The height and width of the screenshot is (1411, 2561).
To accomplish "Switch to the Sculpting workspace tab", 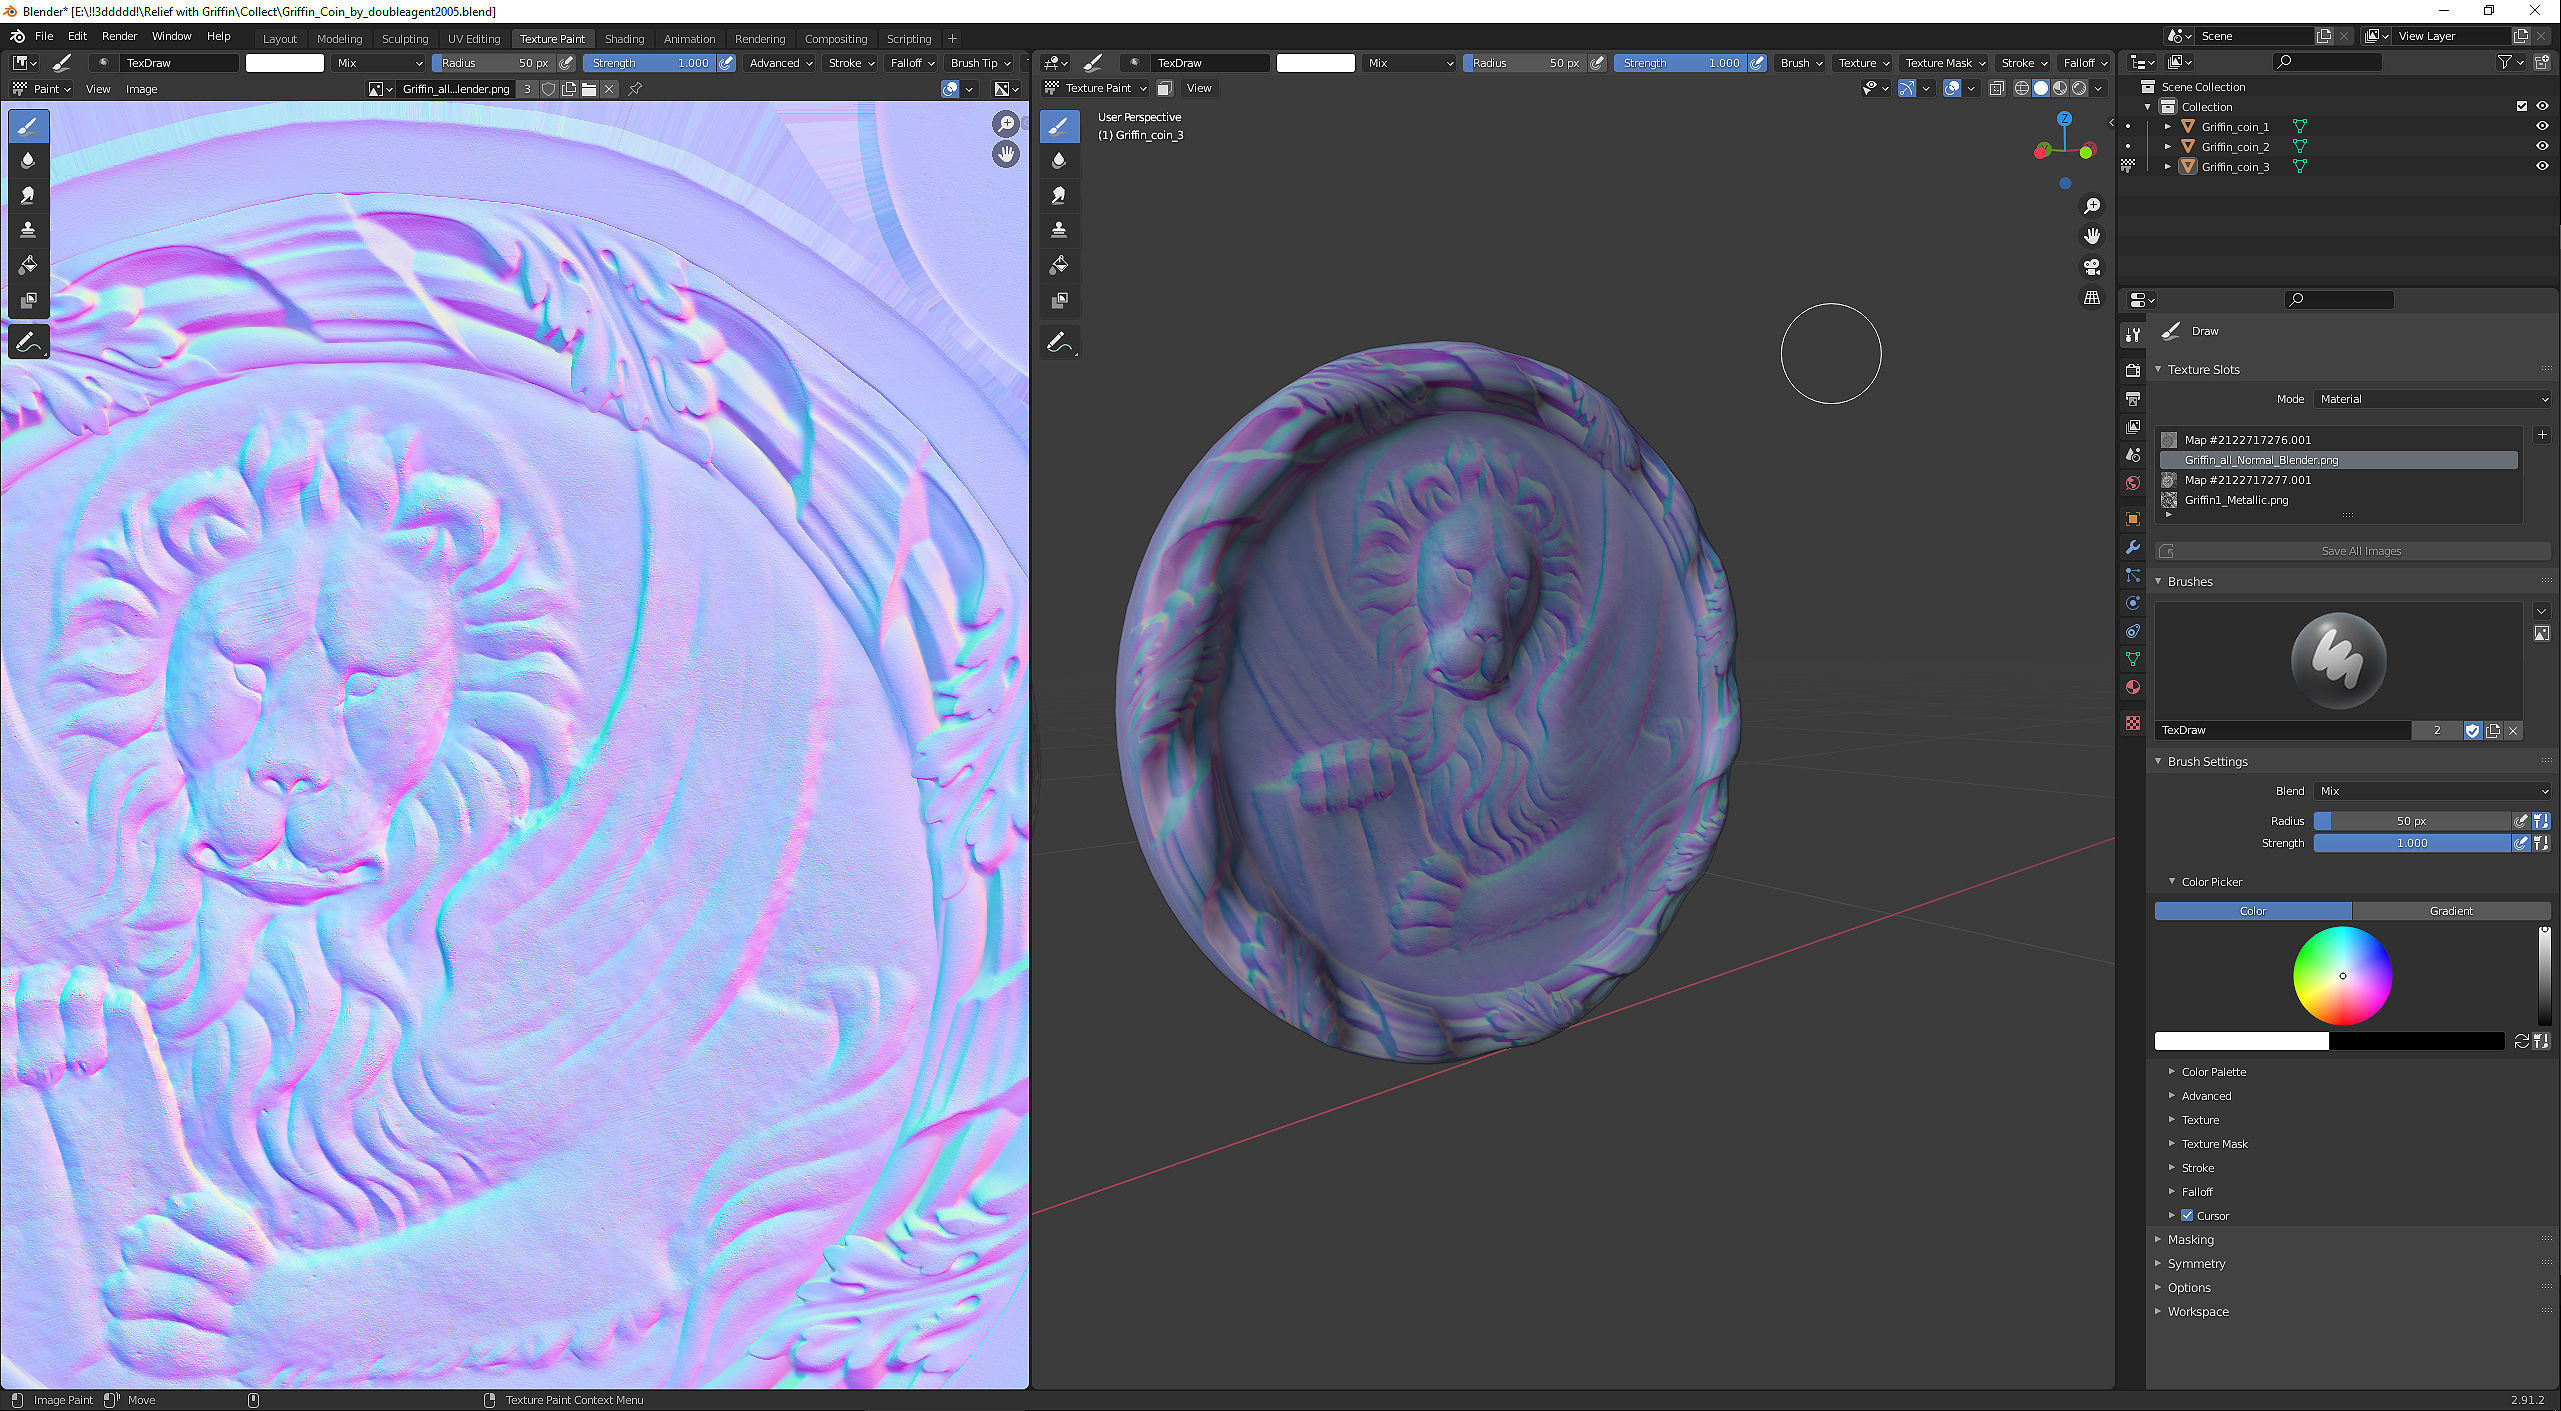I will [405, 39].
